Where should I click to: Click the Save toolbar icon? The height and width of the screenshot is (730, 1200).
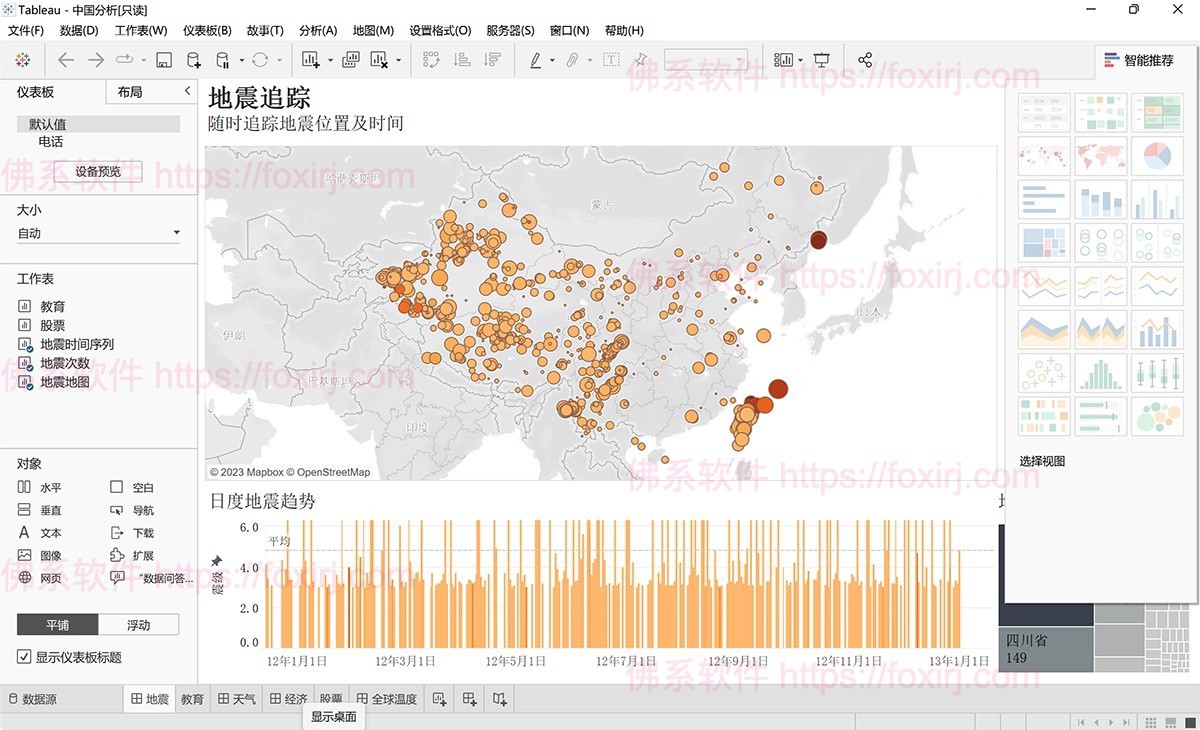[164, 60]
